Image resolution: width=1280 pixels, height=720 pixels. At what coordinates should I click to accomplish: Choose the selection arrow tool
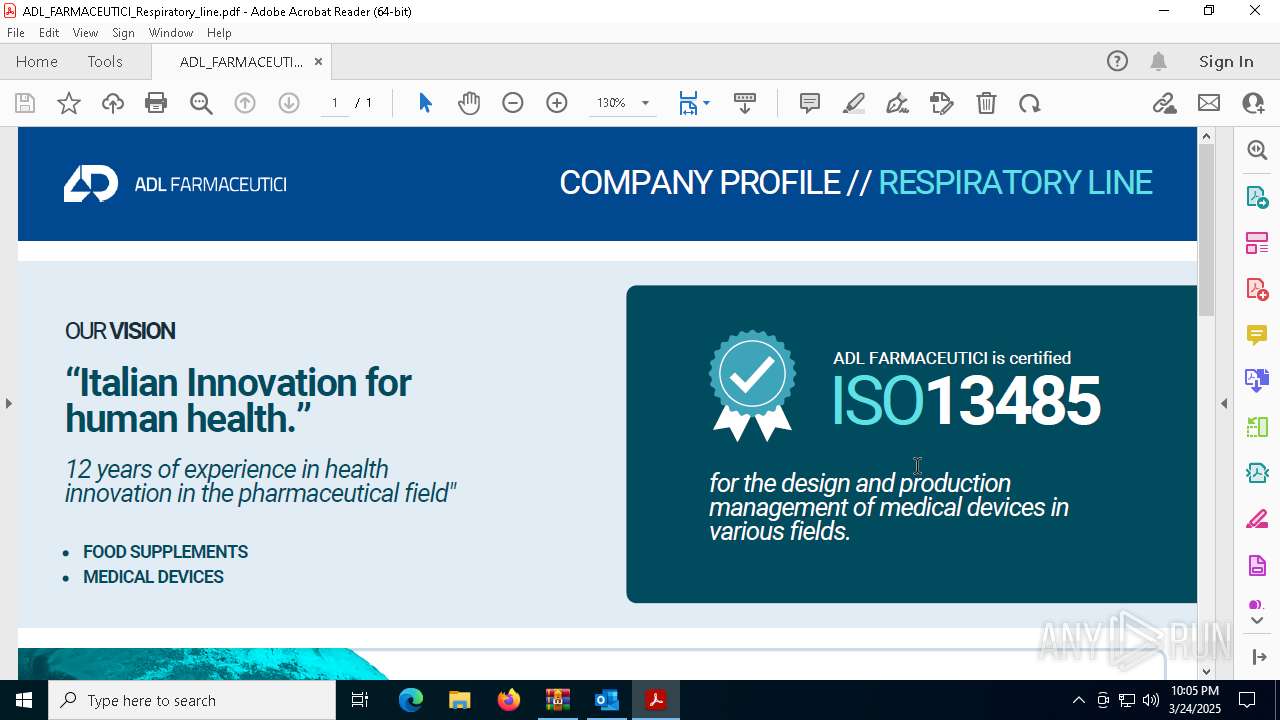(x=425, y=103)
